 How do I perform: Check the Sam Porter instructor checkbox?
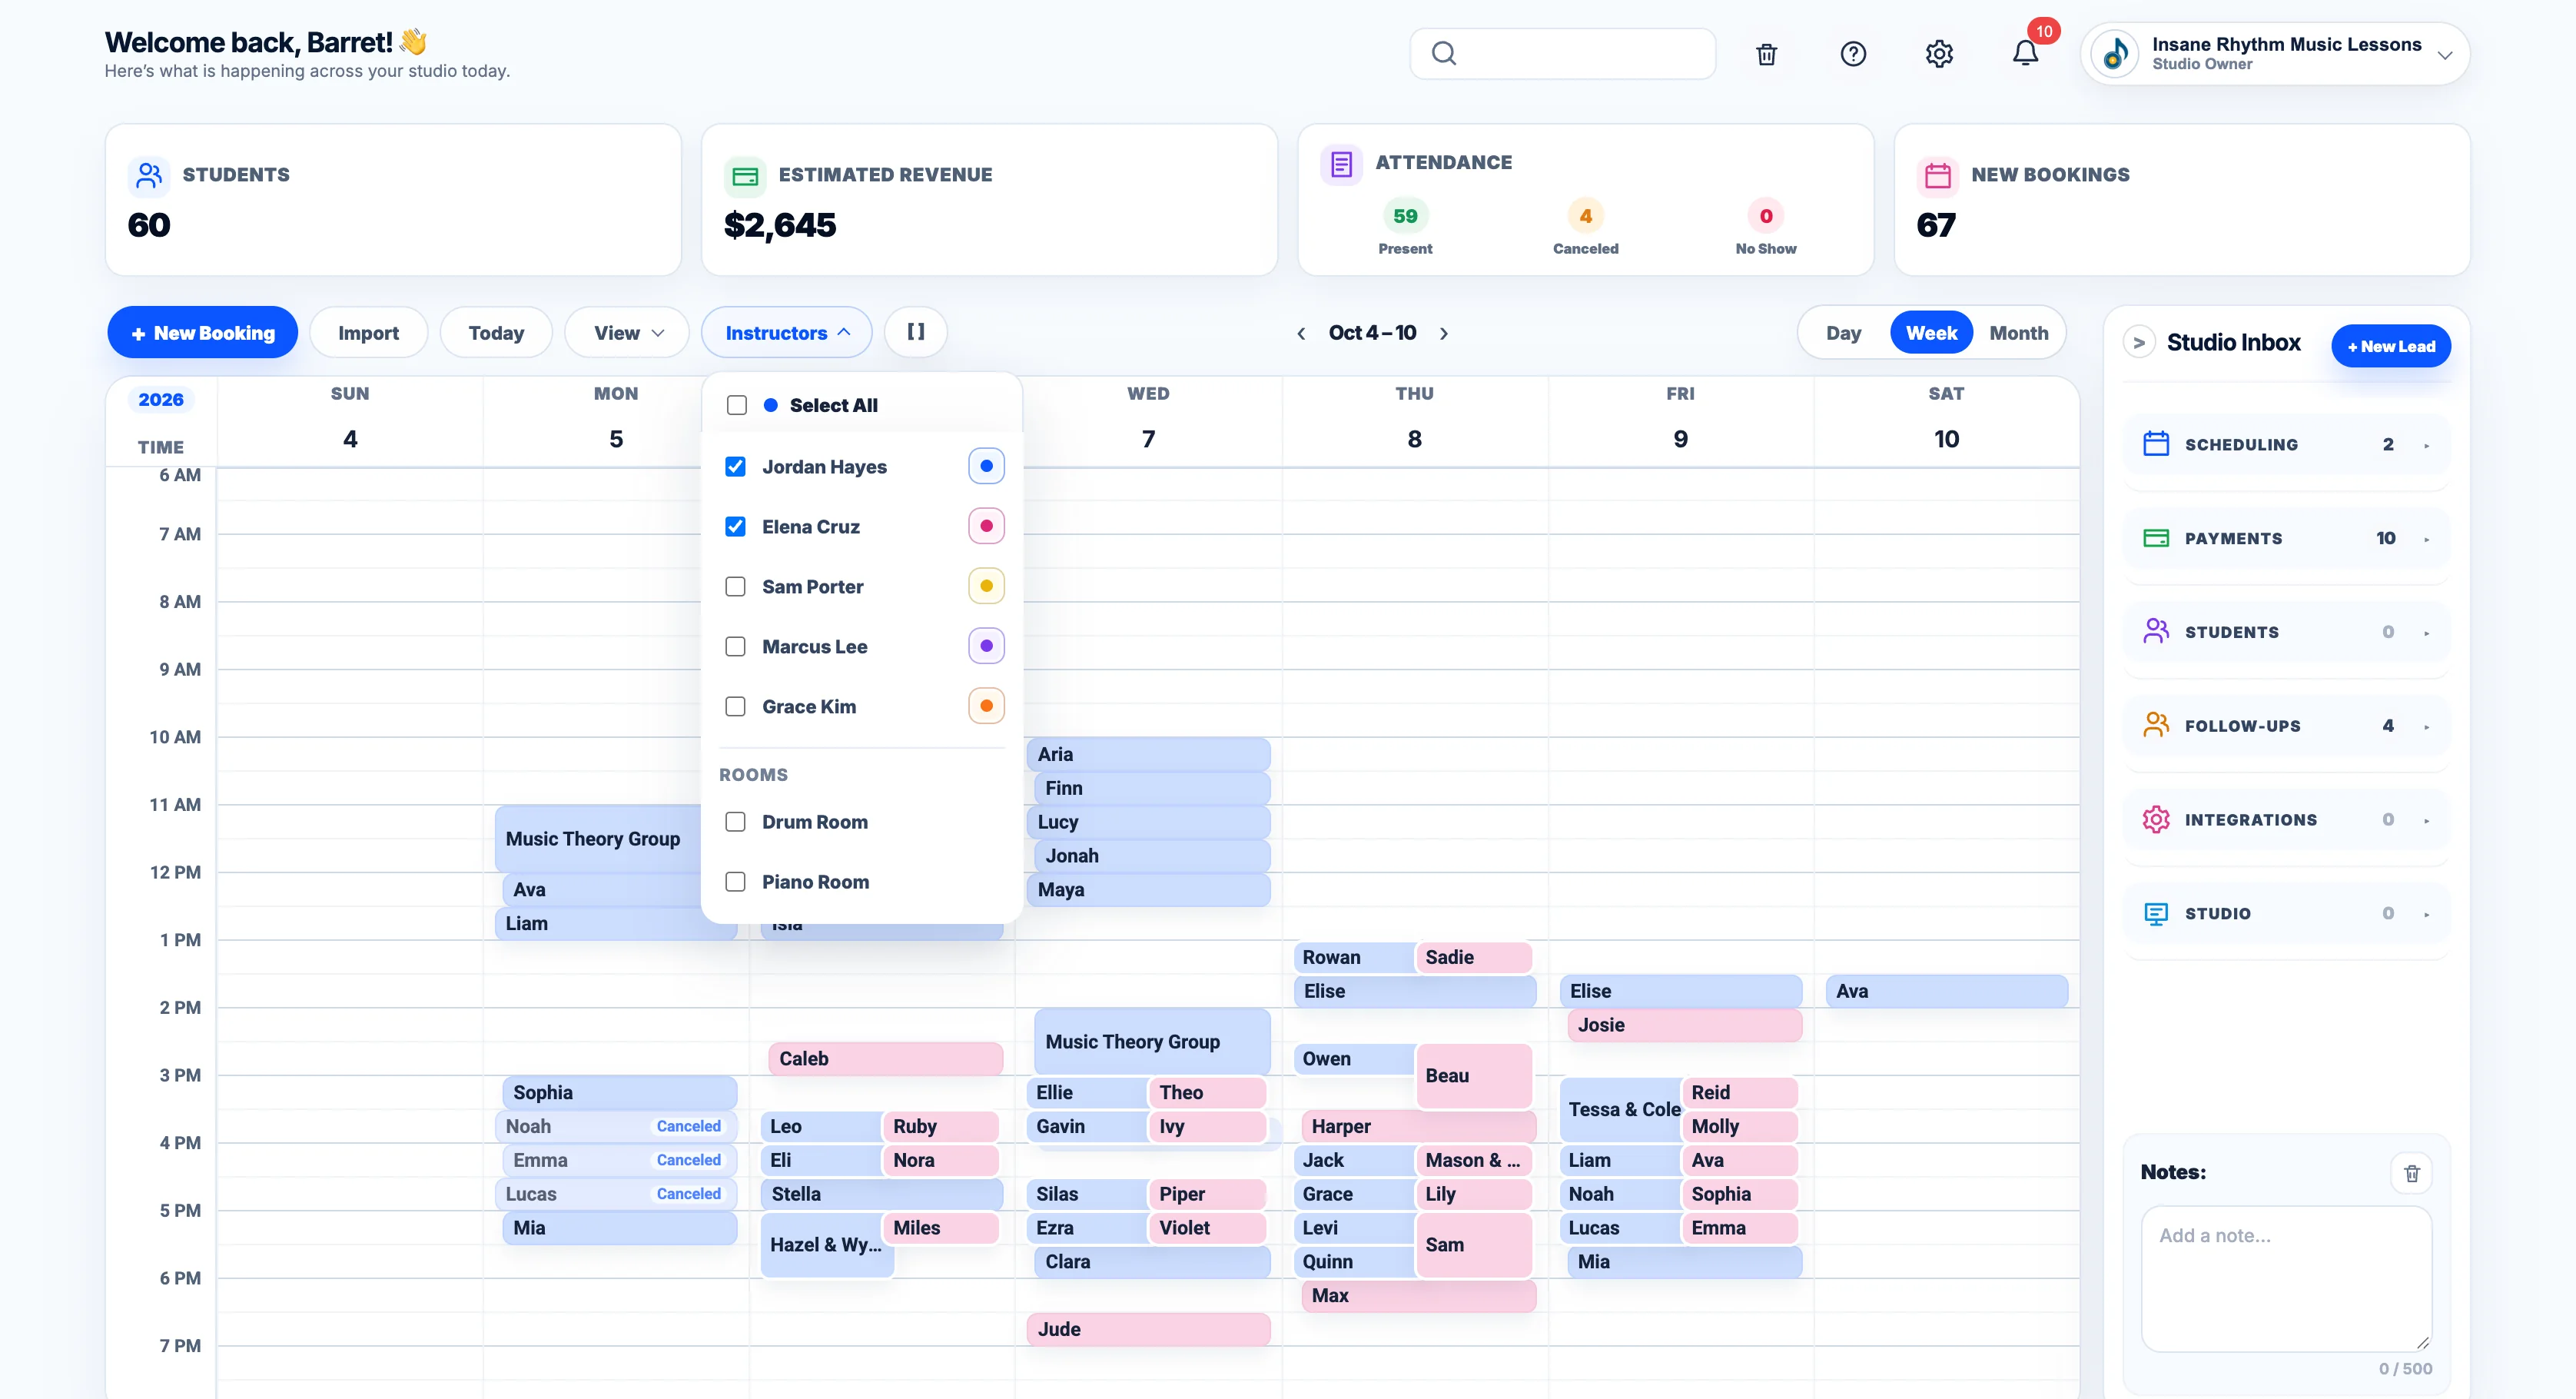coord(735,586)
